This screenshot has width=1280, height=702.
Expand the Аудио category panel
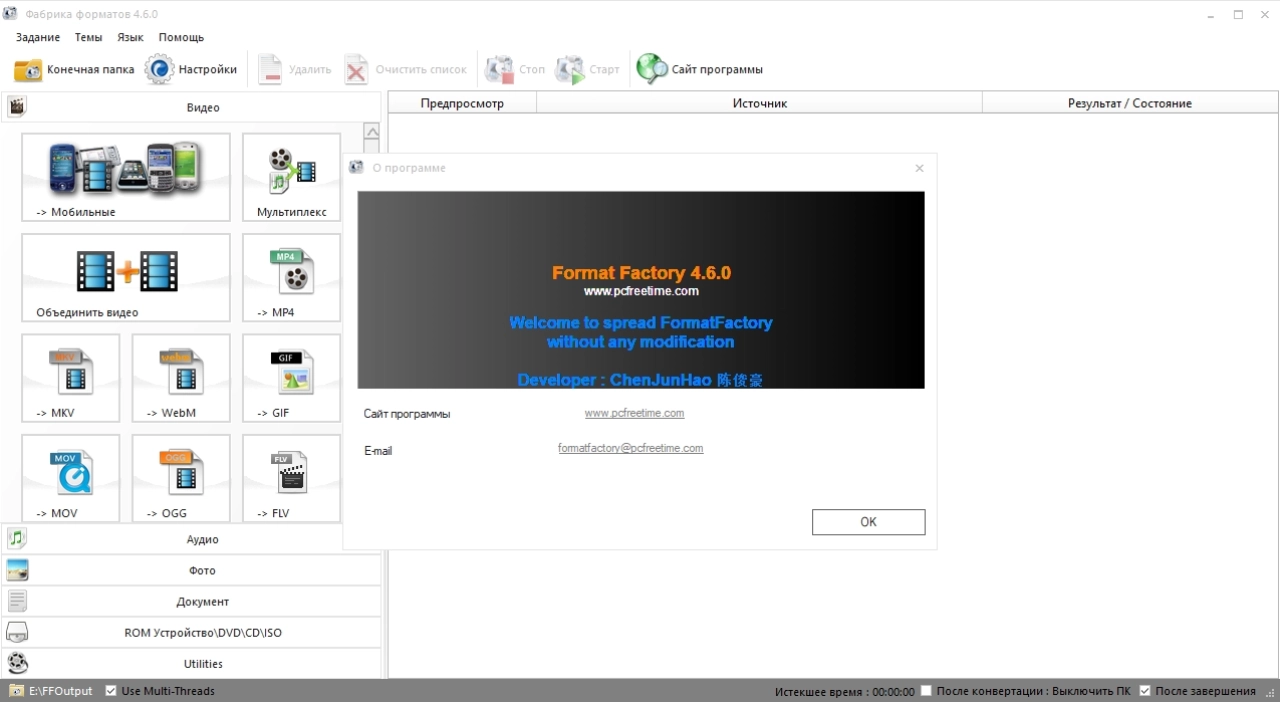point(191,539)
